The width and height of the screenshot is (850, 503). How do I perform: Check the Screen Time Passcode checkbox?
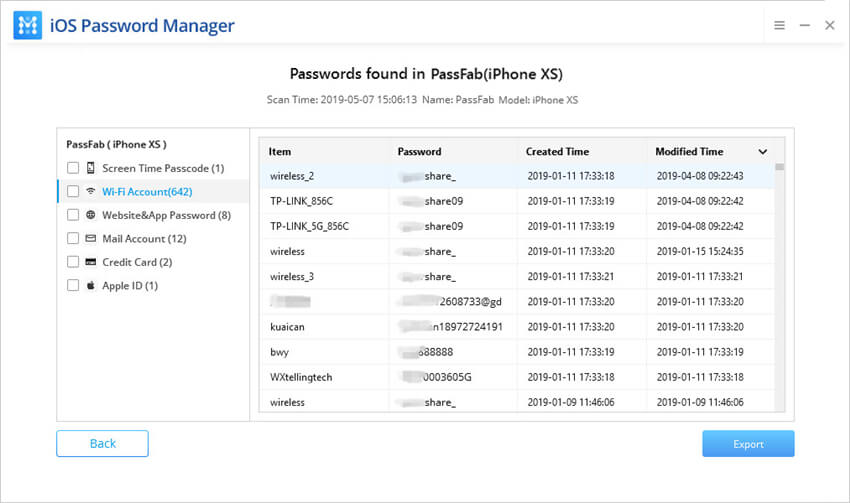(73, 168)
